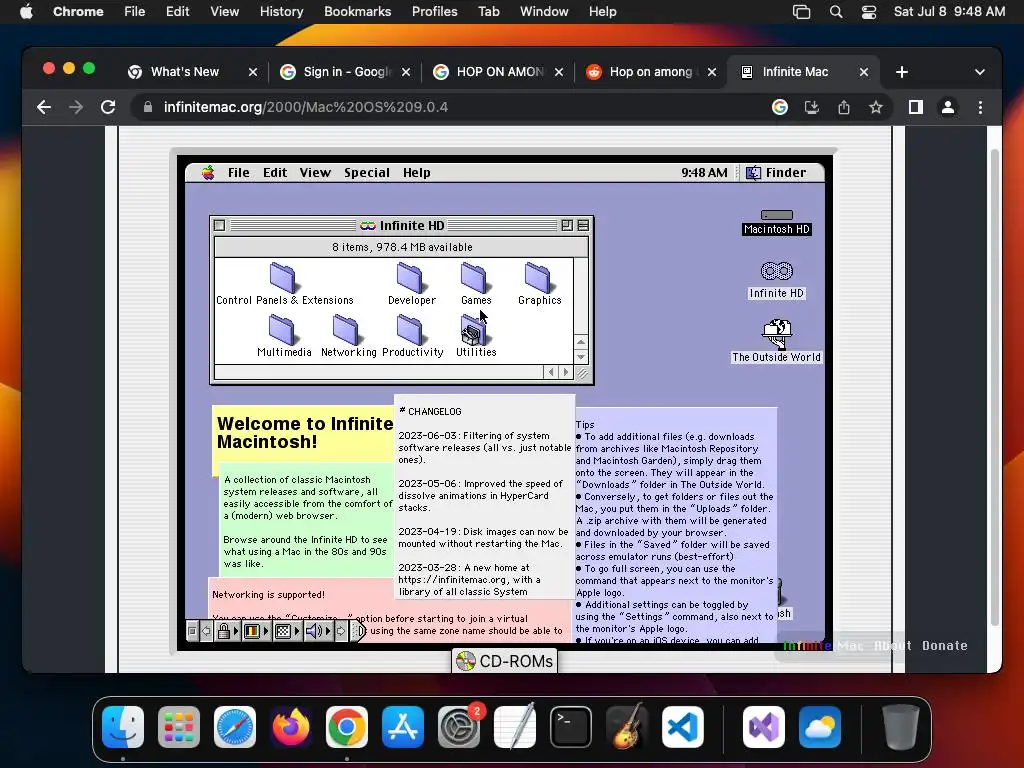Click the Infinite HD window scroll down arrow
The image size is (1024, 768).
(581, 357)
